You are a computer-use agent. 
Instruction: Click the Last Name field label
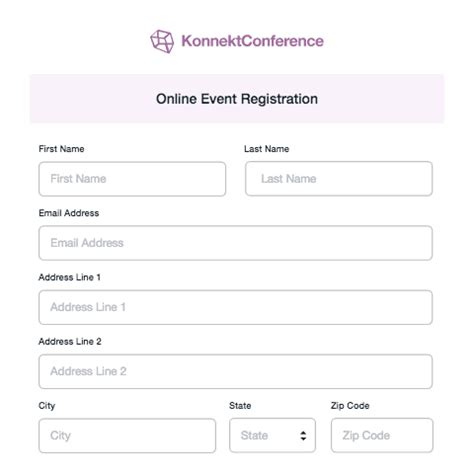point(266,149)
